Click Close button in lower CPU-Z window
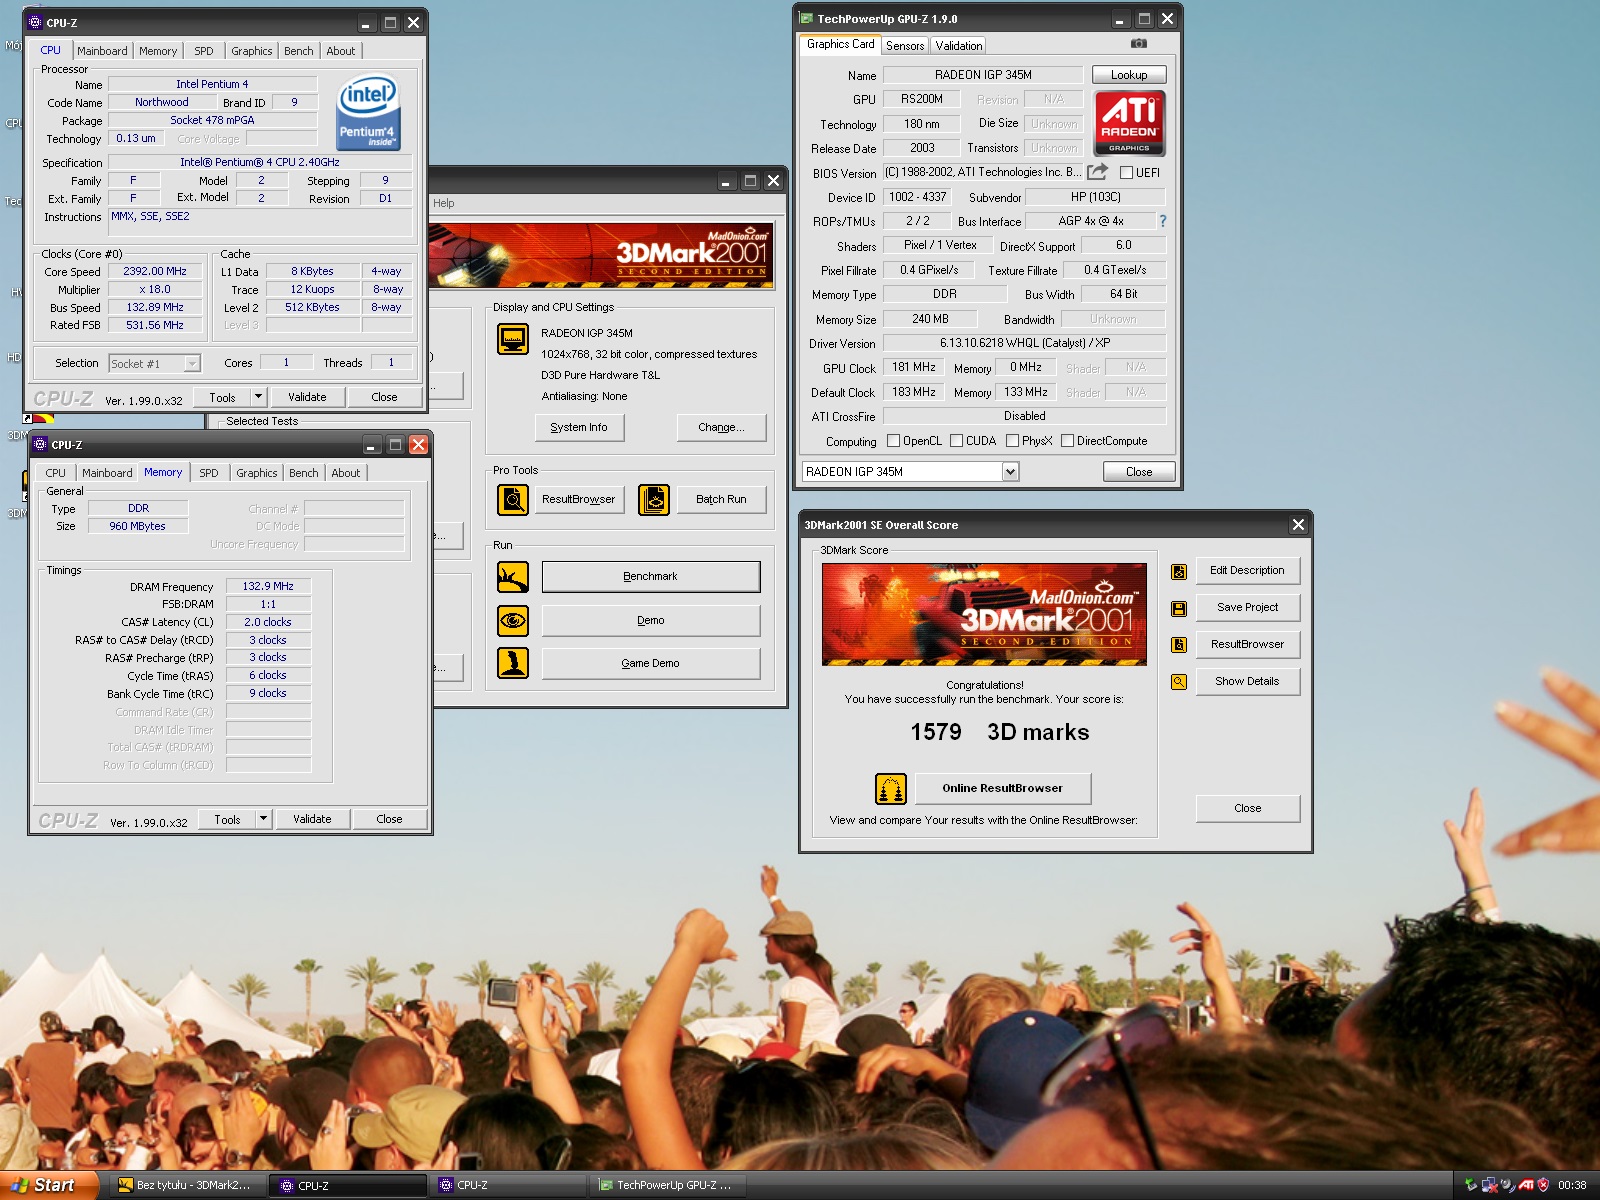 [389, 819]
